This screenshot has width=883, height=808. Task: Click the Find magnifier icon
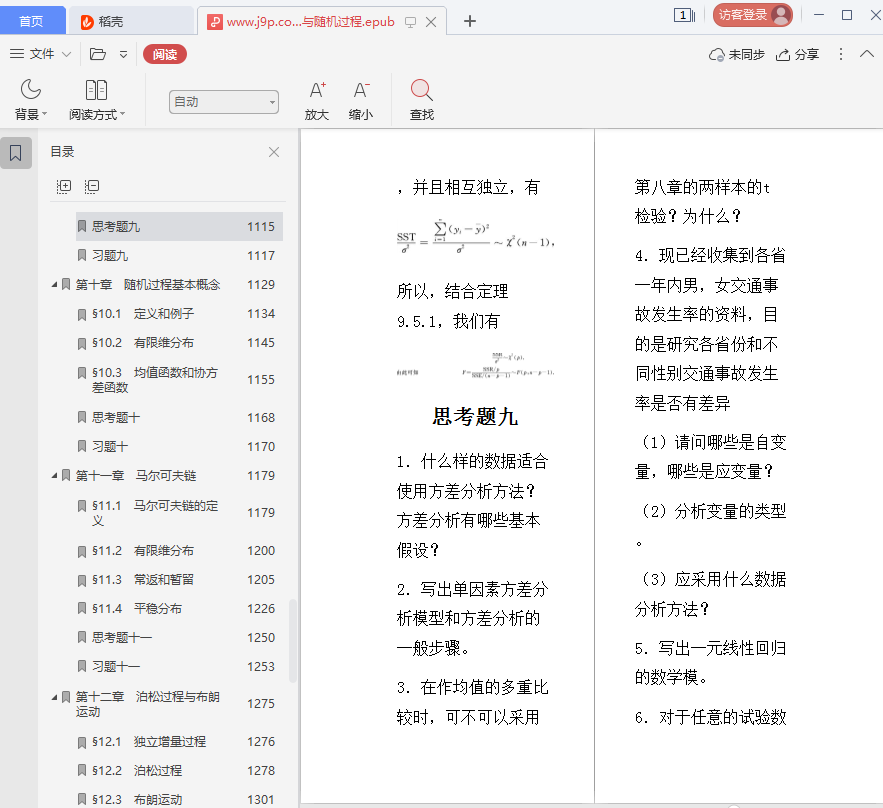point(421,91)
